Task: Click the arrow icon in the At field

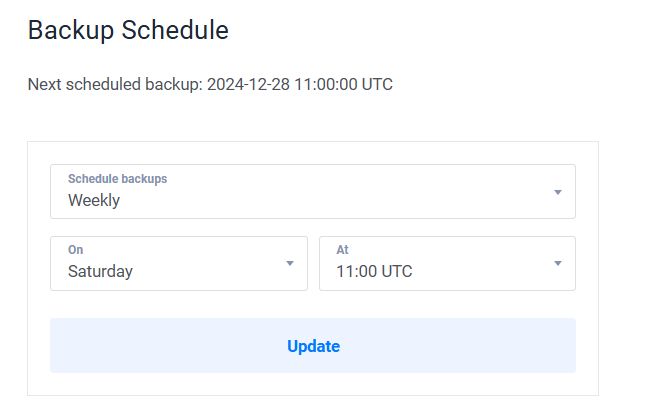Action: point(558,263)
